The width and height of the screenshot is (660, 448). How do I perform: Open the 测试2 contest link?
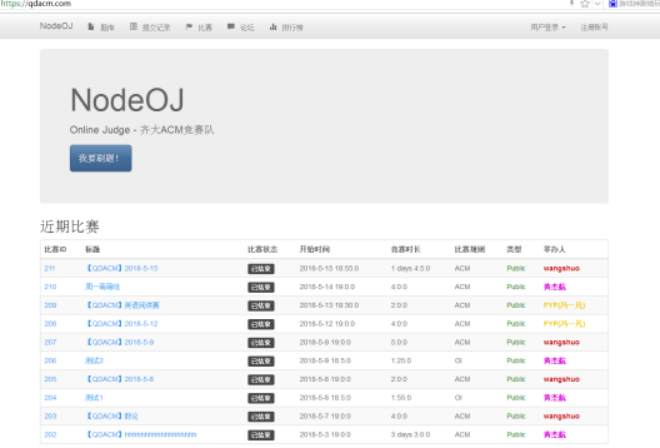[x=94, y=360]
